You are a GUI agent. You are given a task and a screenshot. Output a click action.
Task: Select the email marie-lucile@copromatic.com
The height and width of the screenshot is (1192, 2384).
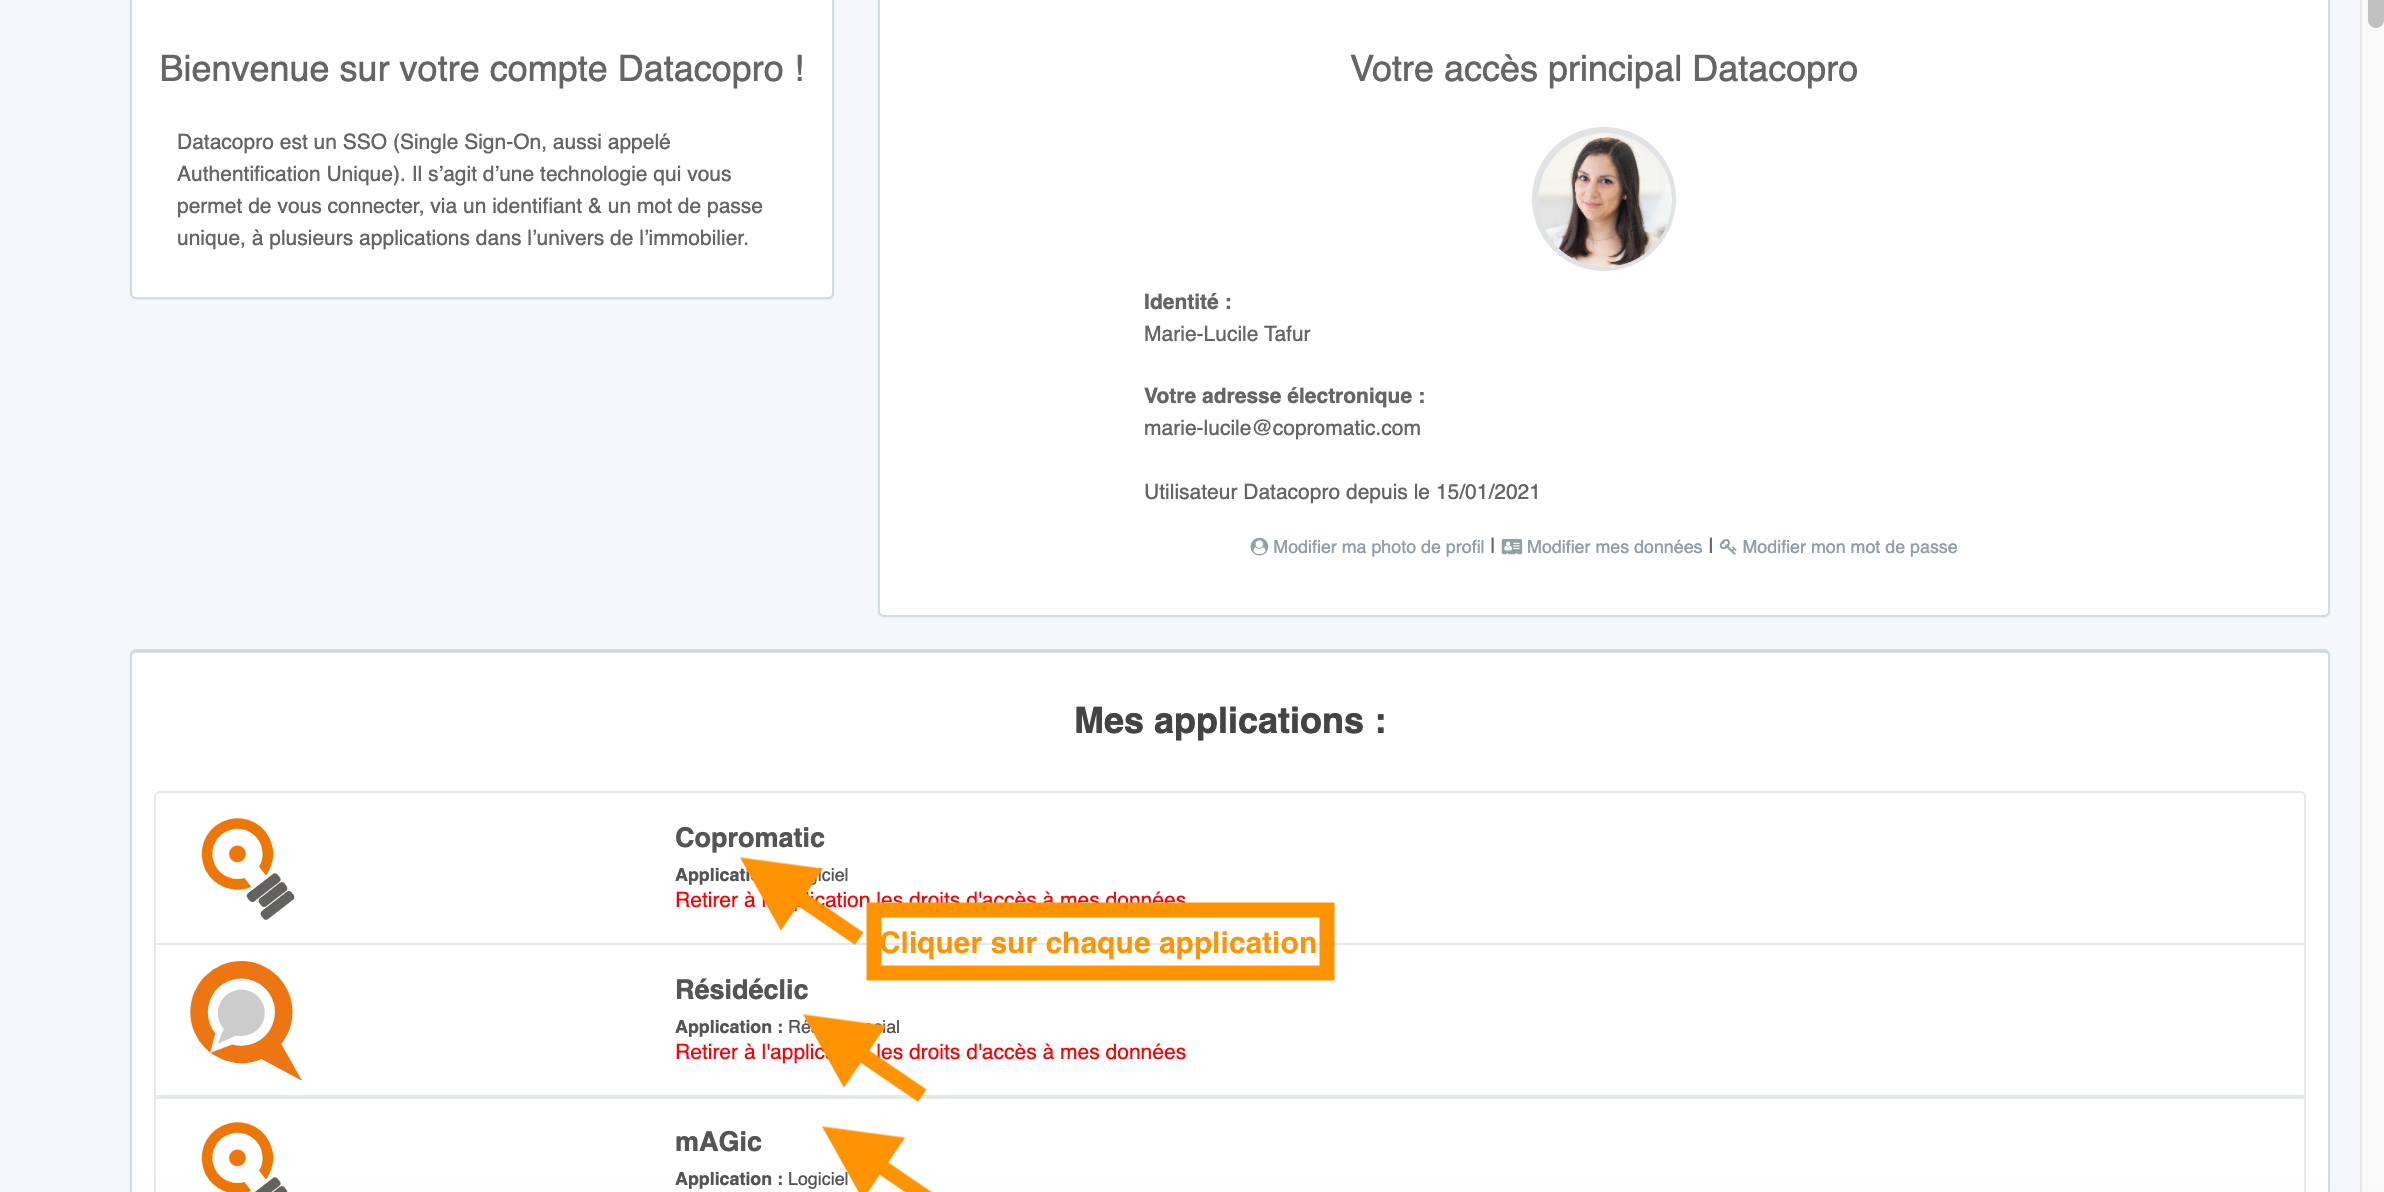pyautogui.click(x=1282, y=428)
